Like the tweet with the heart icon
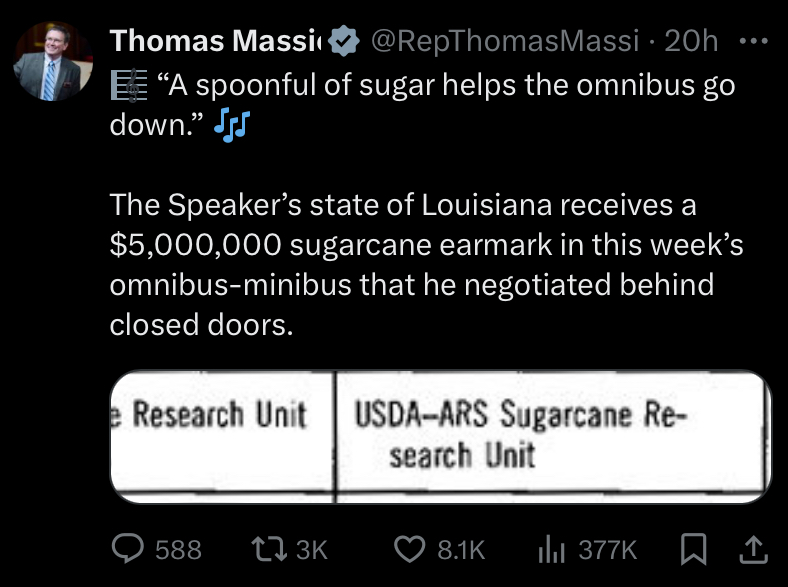The height and width of the screenshot is (587, 788). pyautogui.click(x=410, y=549)
